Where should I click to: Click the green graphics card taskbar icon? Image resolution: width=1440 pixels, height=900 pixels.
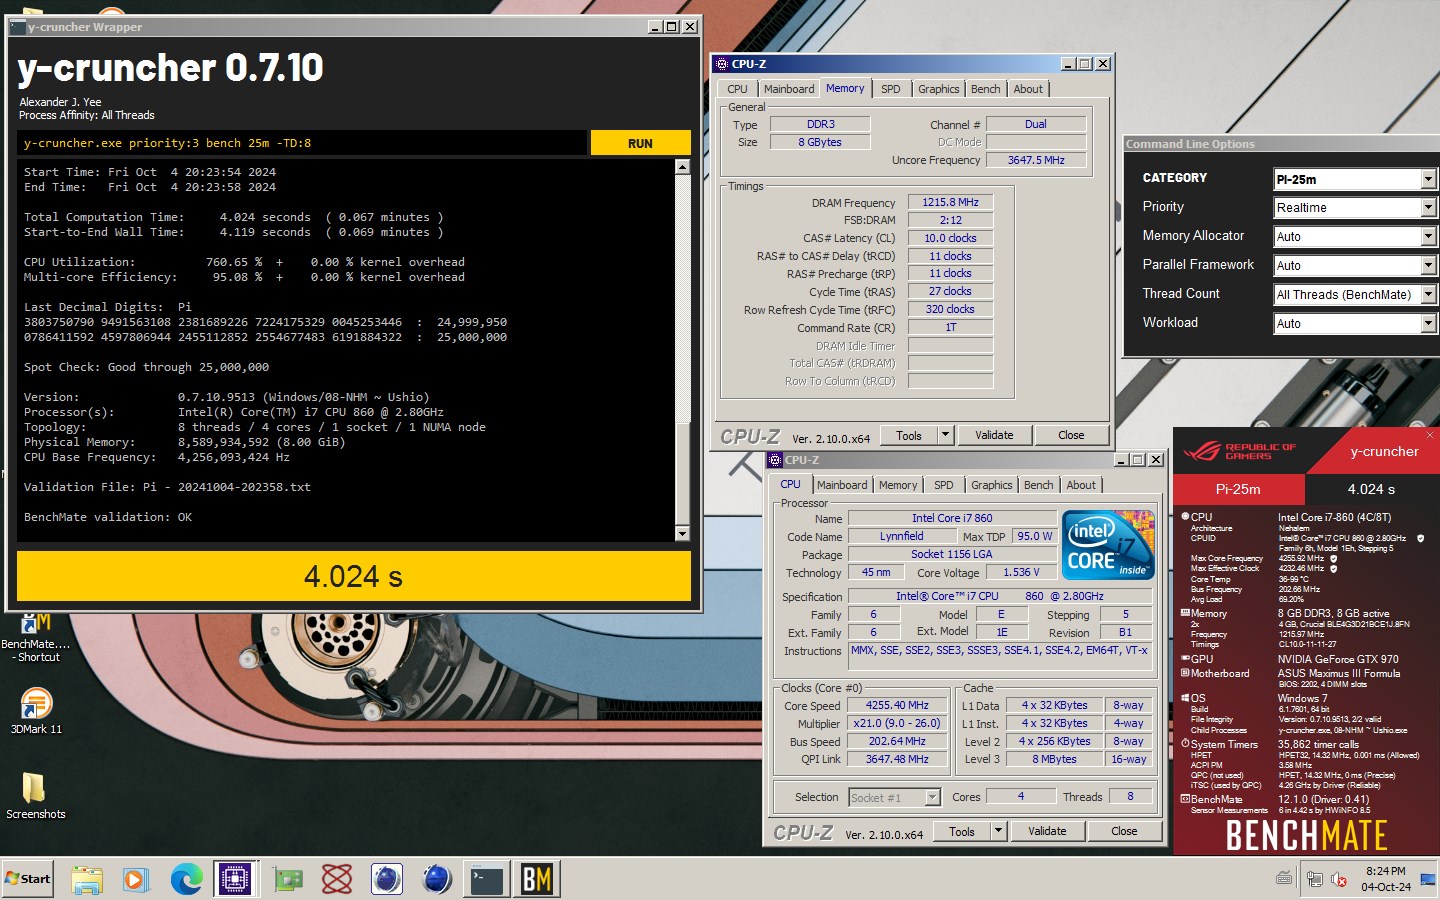point(288,879)
